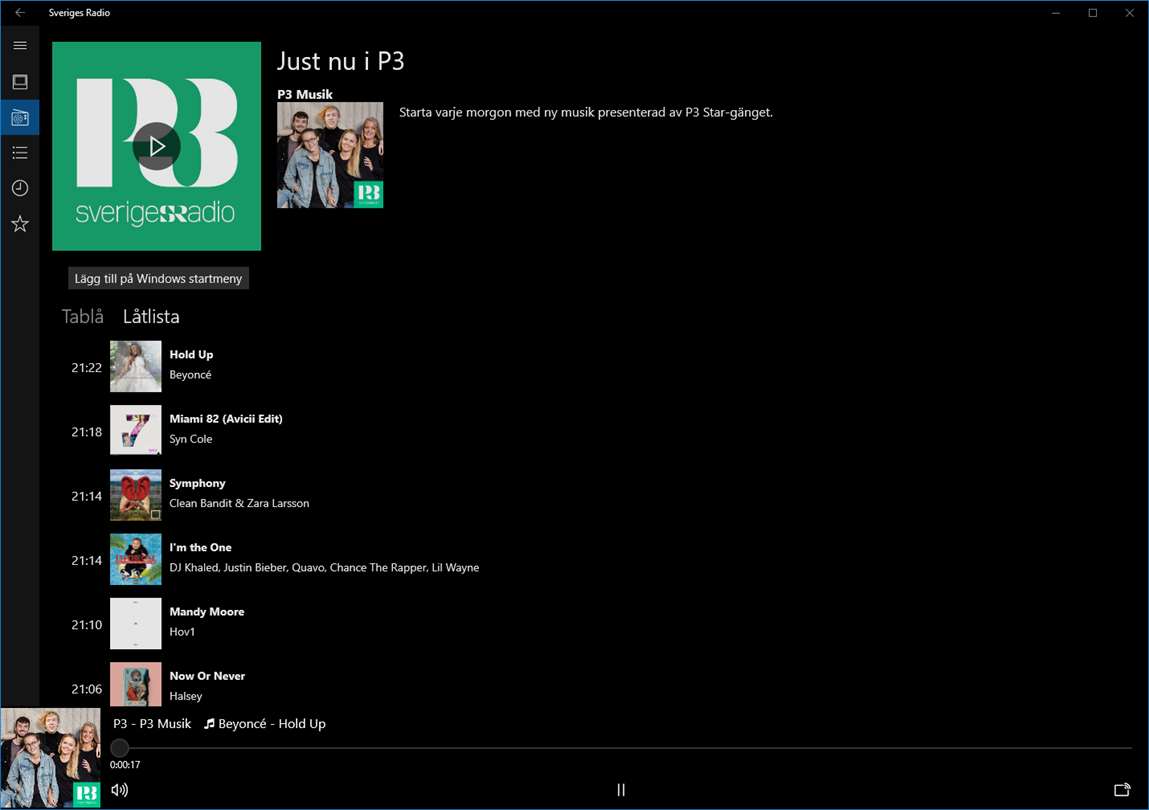Click the Mandy Moore album cover
The height and width of the screenshot is (810, 1149).
pyautogui.click(x=136, y=624)
